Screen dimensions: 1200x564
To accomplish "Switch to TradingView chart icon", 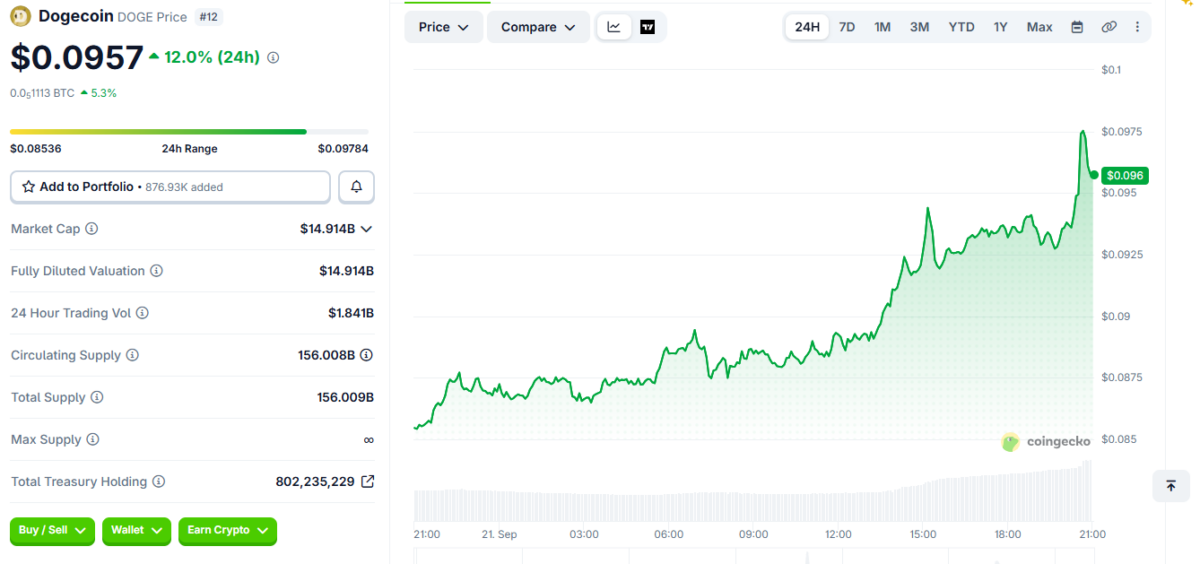I will pos(647,27).
